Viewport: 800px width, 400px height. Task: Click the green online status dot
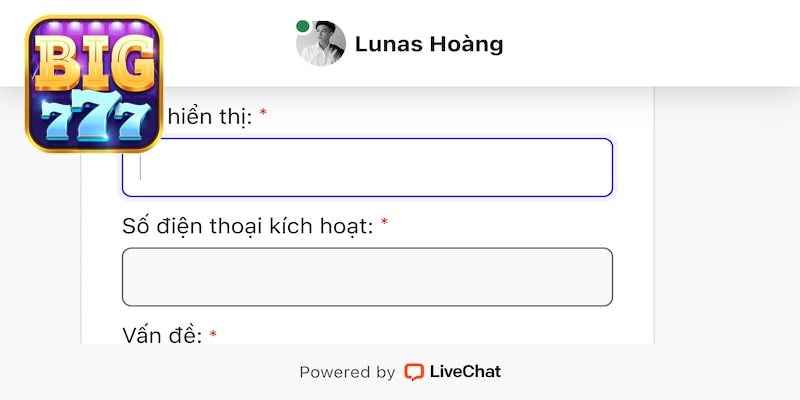(x=302, y=27)
